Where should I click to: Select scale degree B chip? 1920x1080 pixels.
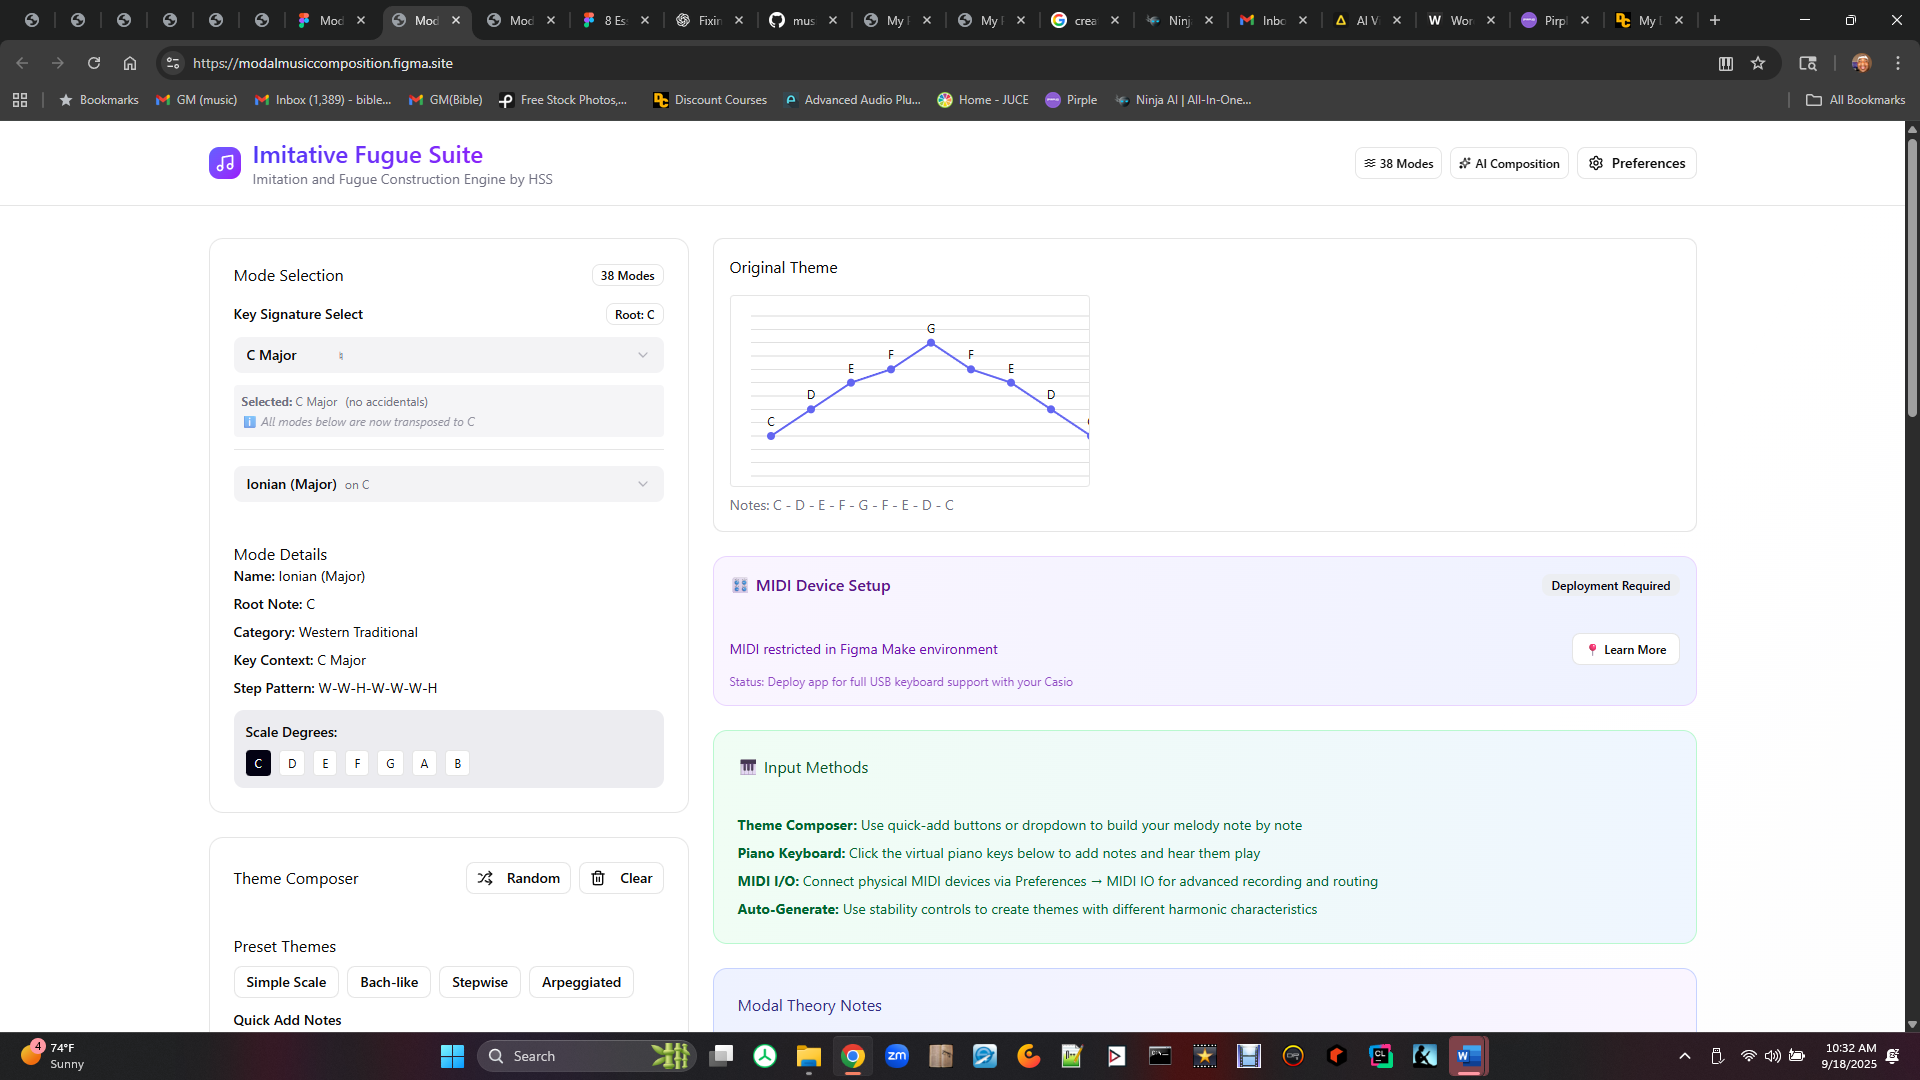tap(457, 763)
